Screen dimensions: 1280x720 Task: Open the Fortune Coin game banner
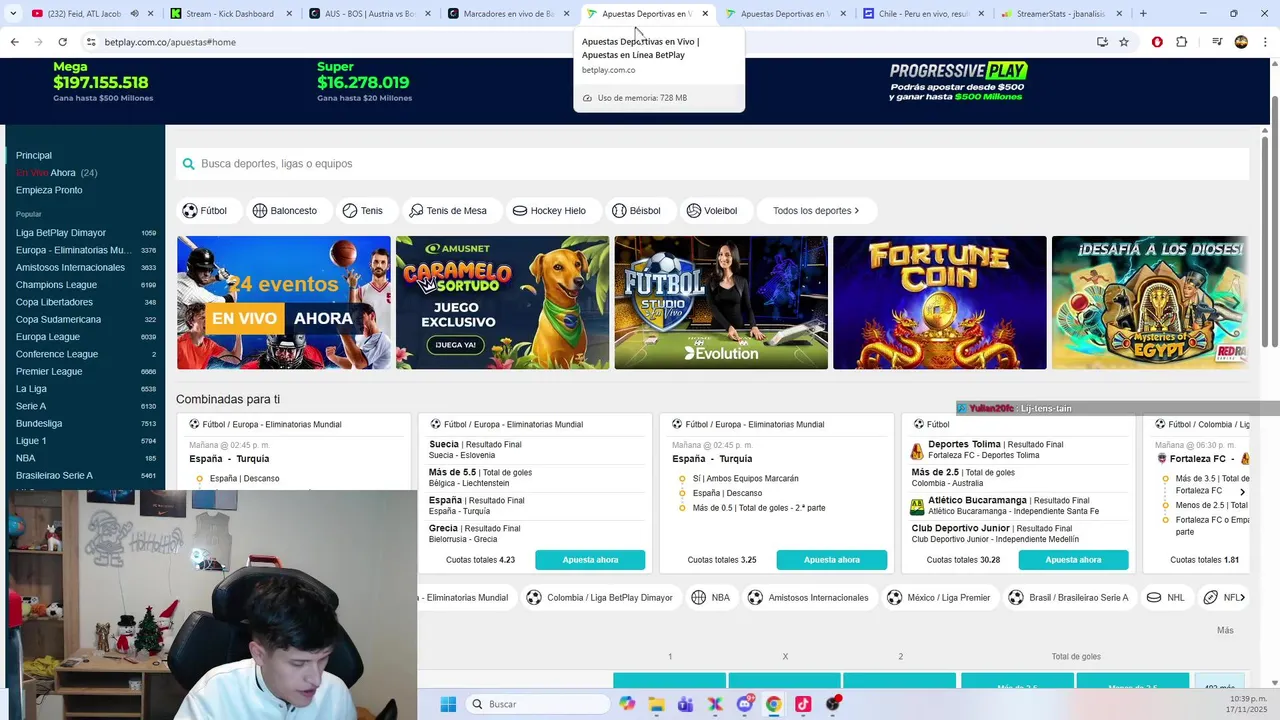coord(940,303)
